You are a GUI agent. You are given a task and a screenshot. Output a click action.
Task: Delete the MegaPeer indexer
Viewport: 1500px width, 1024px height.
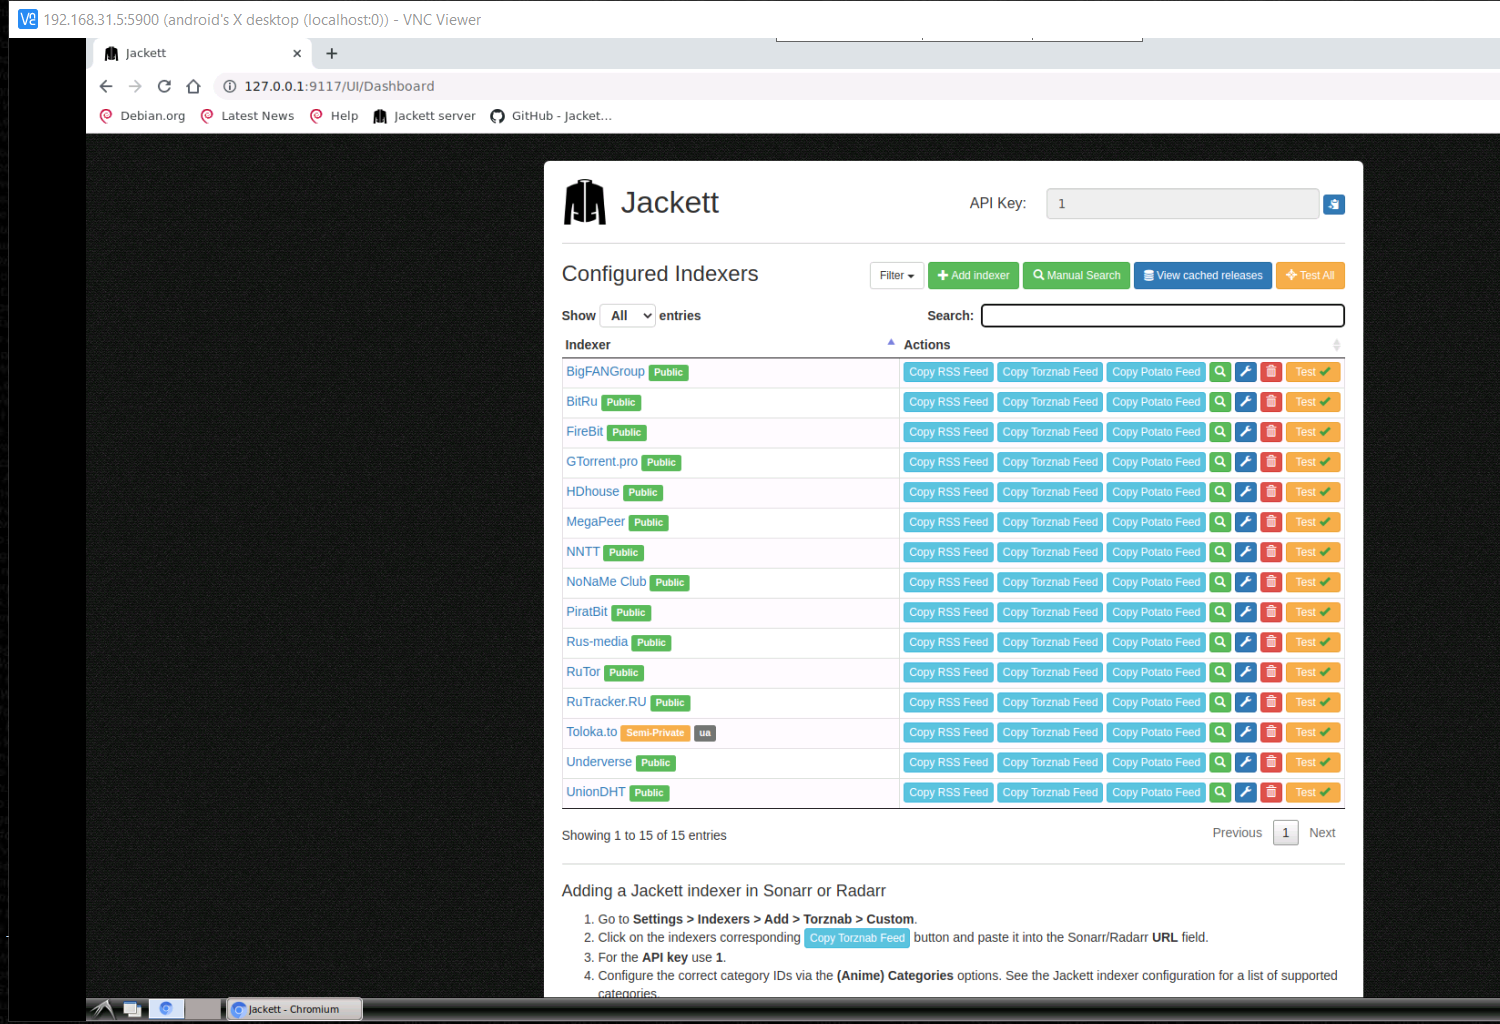point(1271,522)
